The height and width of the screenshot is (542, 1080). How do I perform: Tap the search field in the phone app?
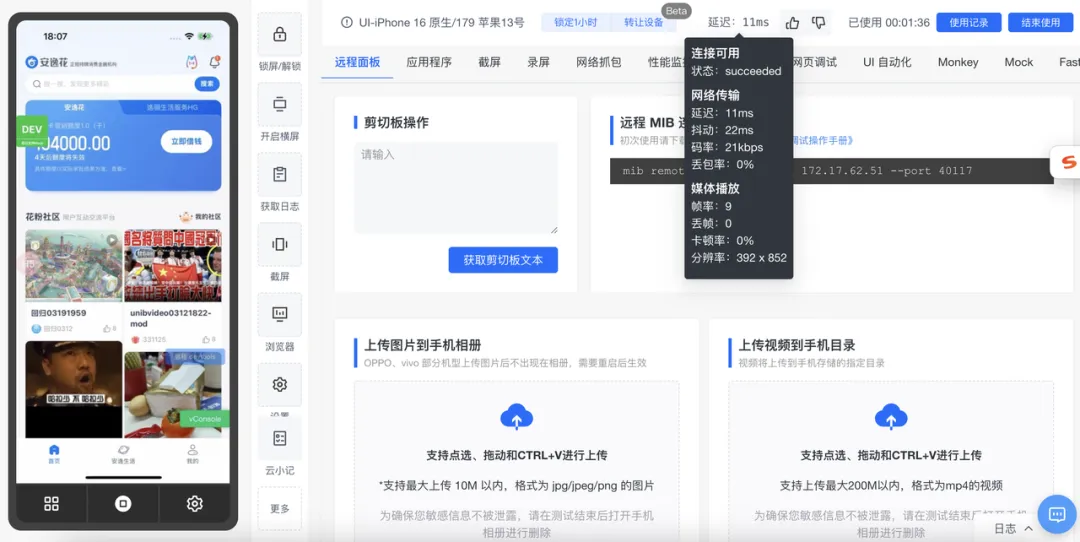click(110, 84)
